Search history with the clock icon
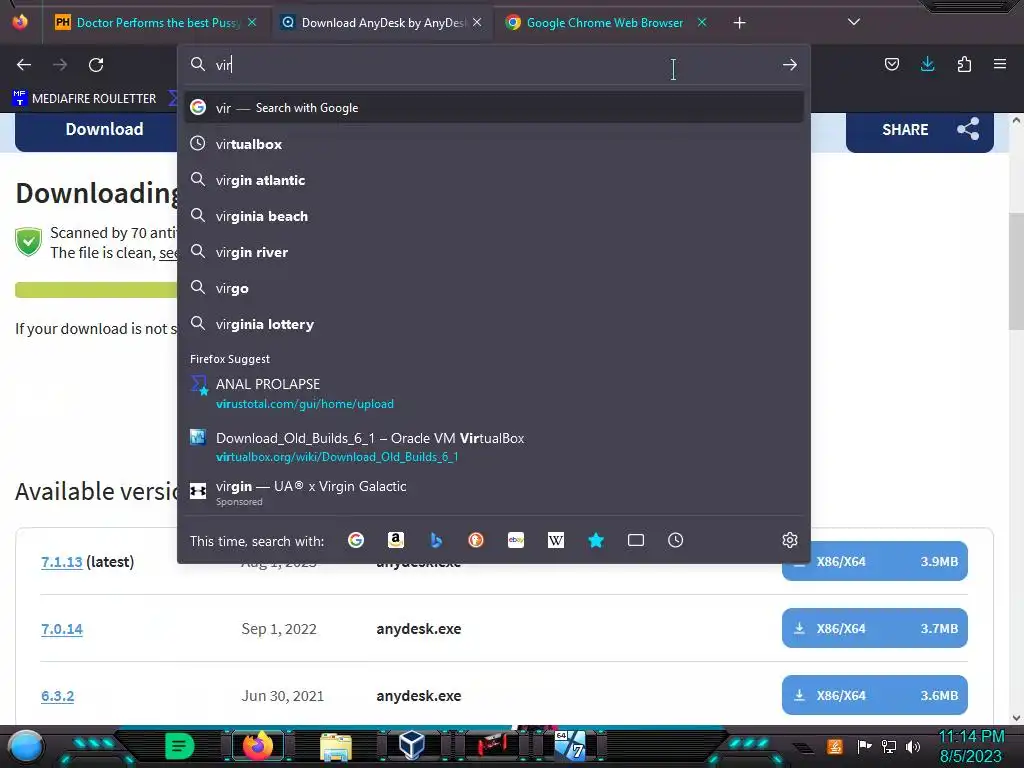The image size is (1024, 768). [x=675, y=540]
